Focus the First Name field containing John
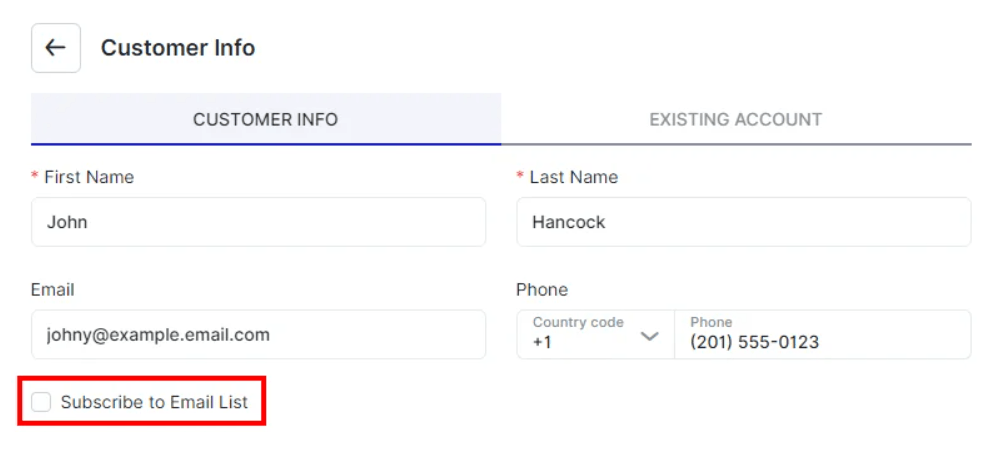Viewport: 989px width, 452px height. 258,222
